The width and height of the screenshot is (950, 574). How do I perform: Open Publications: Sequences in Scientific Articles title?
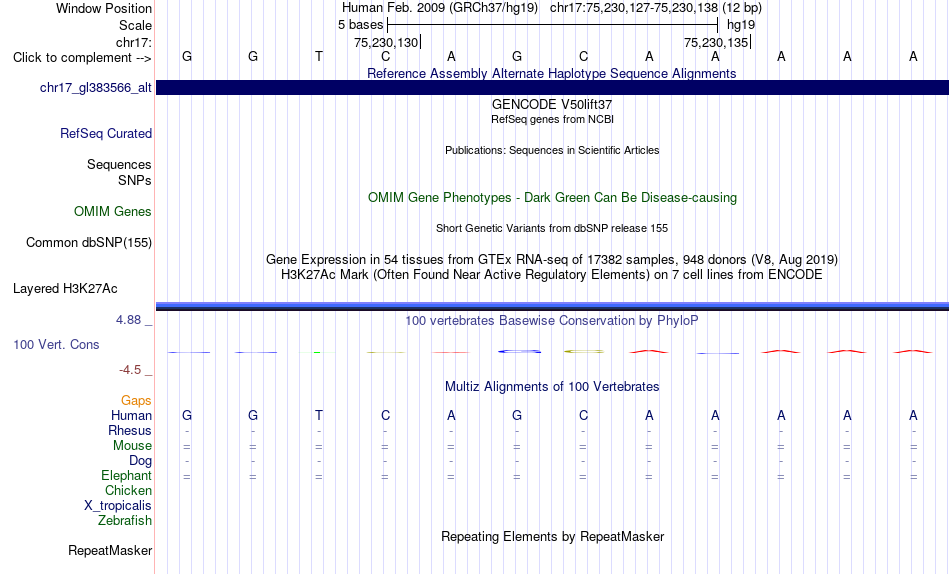552,150
